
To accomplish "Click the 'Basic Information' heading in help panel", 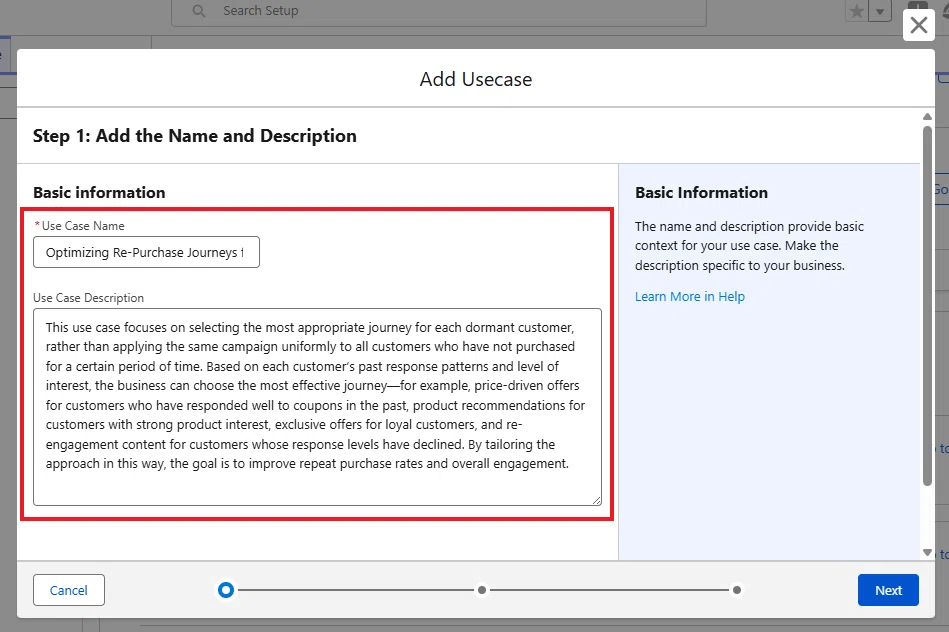I will coord(701,193).
